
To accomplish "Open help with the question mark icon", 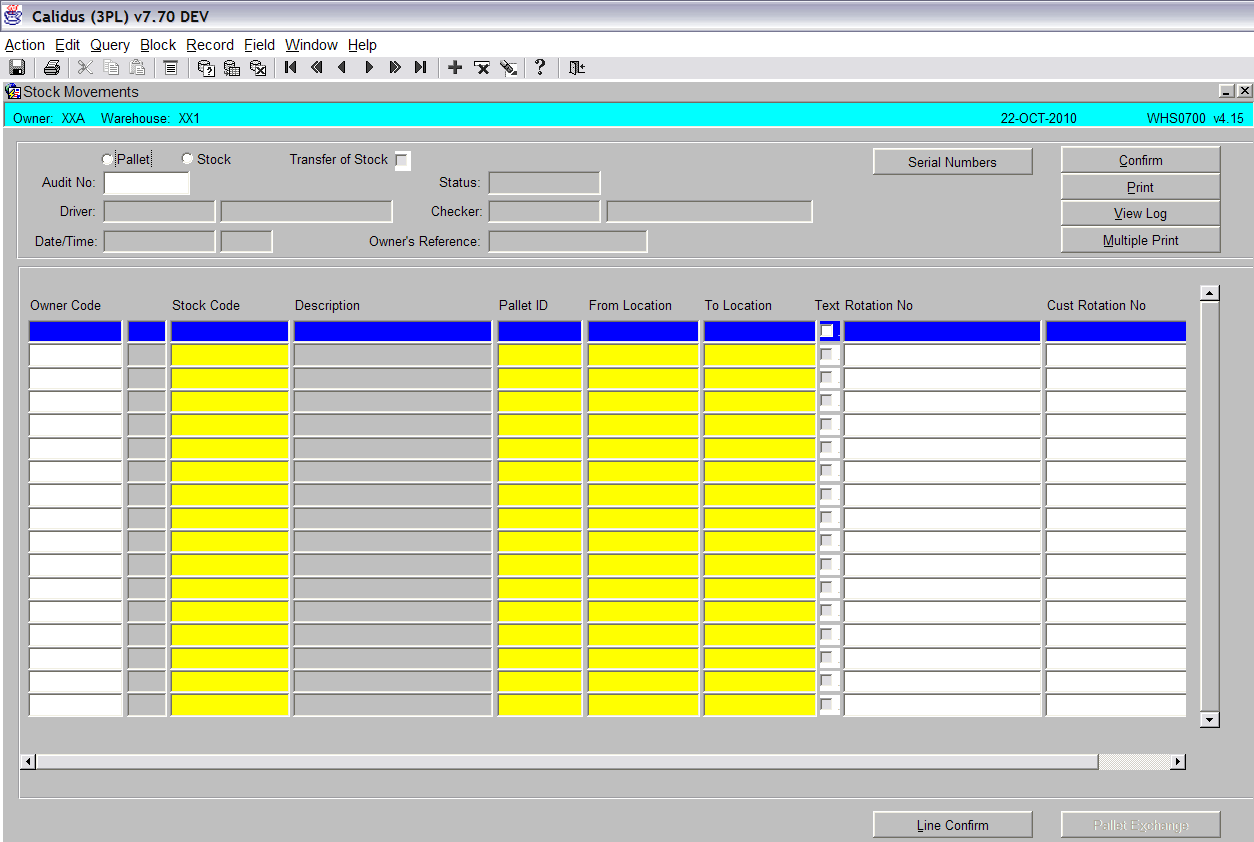I will 540,67.
